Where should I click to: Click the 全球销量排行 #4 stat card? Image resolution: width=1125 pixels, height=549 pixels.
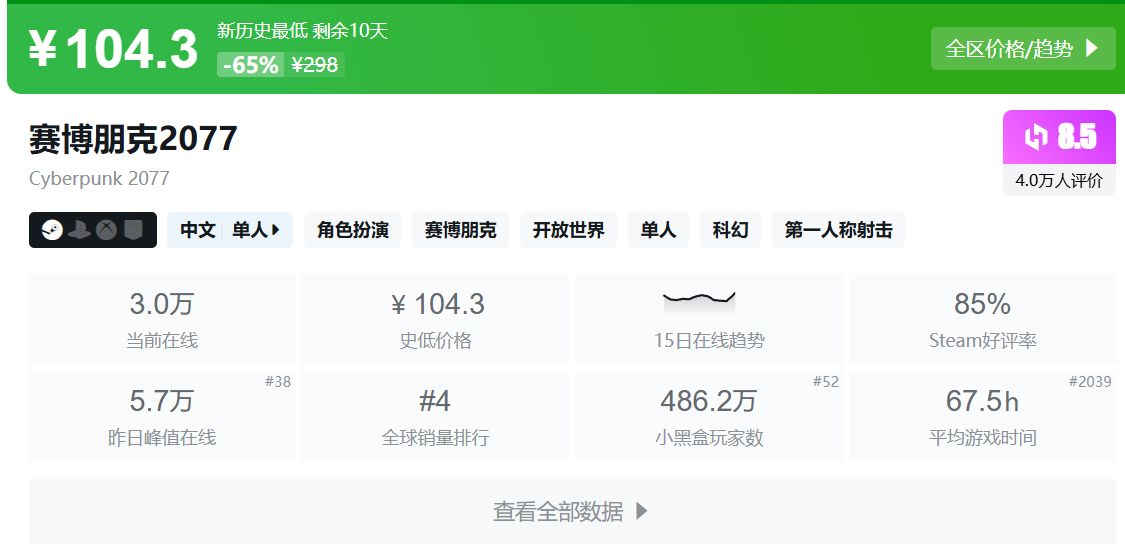click(x=436, y=416)
